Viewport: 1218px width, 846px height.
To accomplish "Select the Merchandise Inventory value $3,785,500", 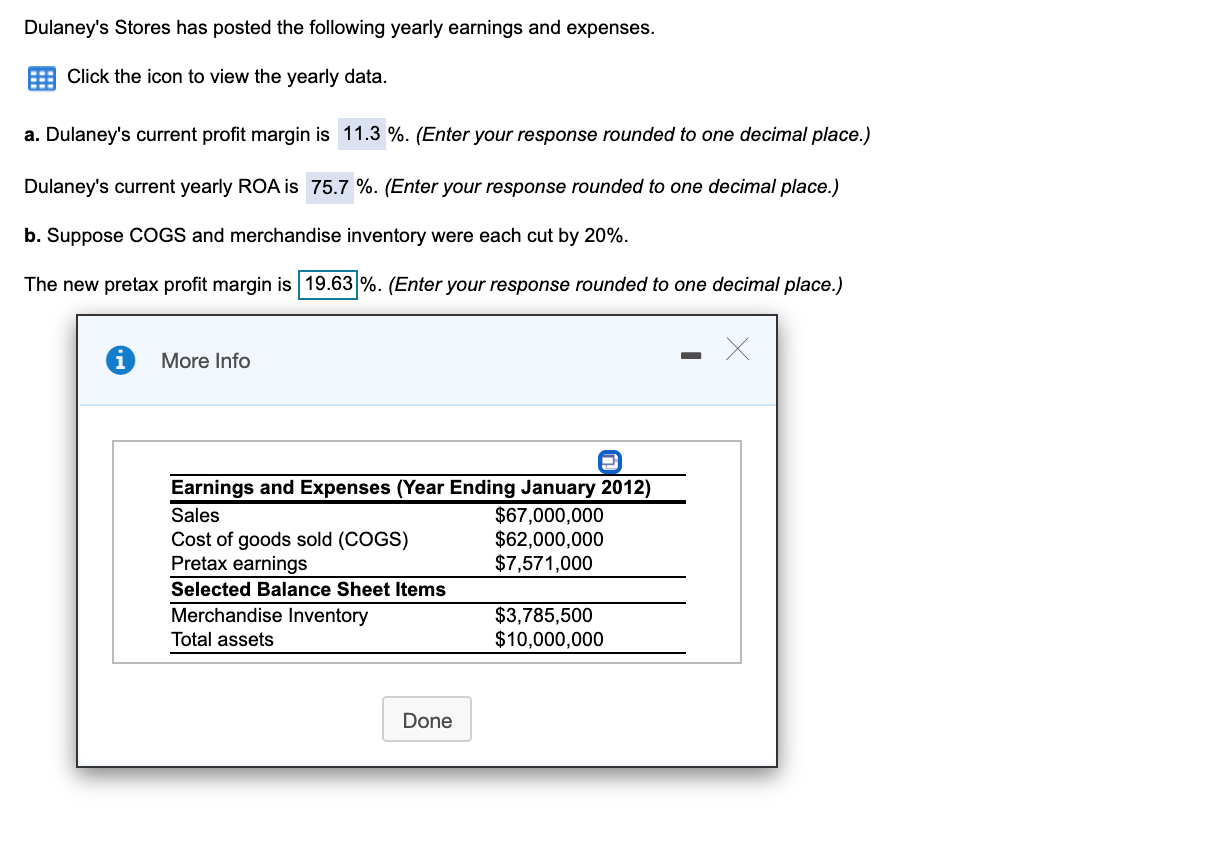I will pyautogui.click(x=544, y=616).
